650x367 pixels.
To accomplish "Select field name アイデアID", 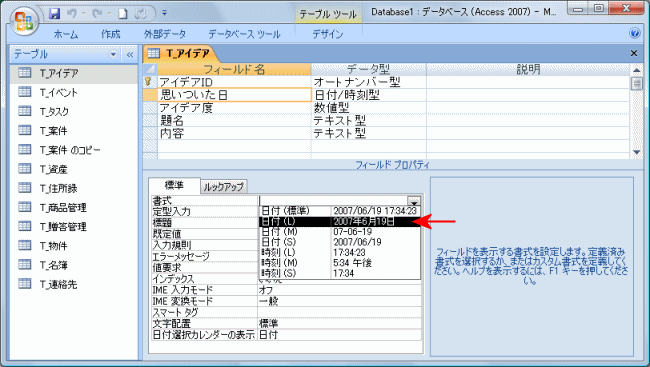I will click(x=234, y=82).
